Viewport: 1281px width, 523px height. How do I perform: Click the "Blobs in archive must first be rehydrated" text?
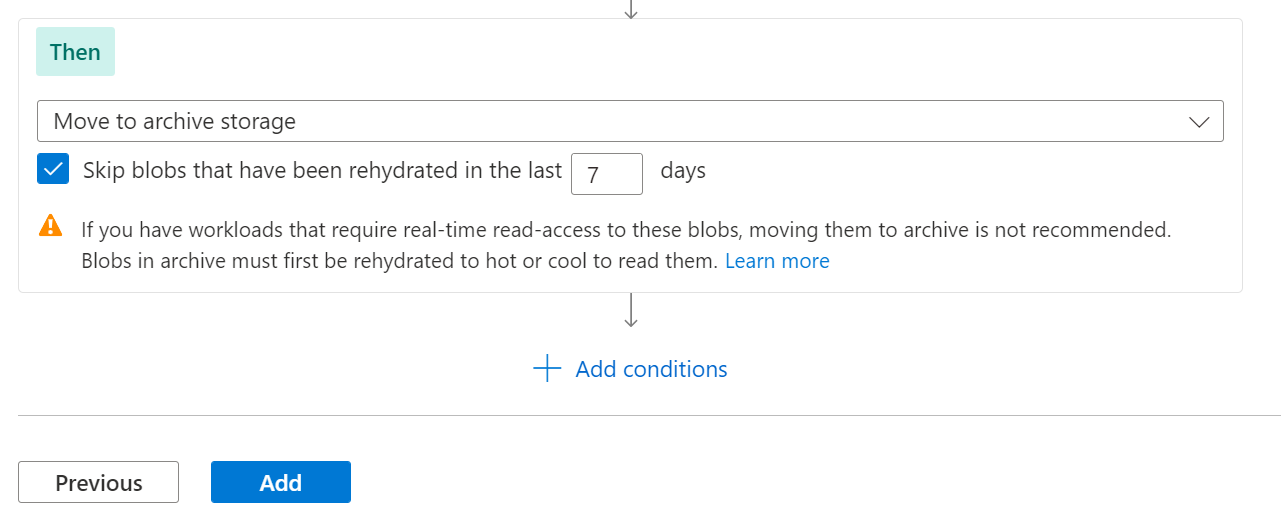[399, 261]
